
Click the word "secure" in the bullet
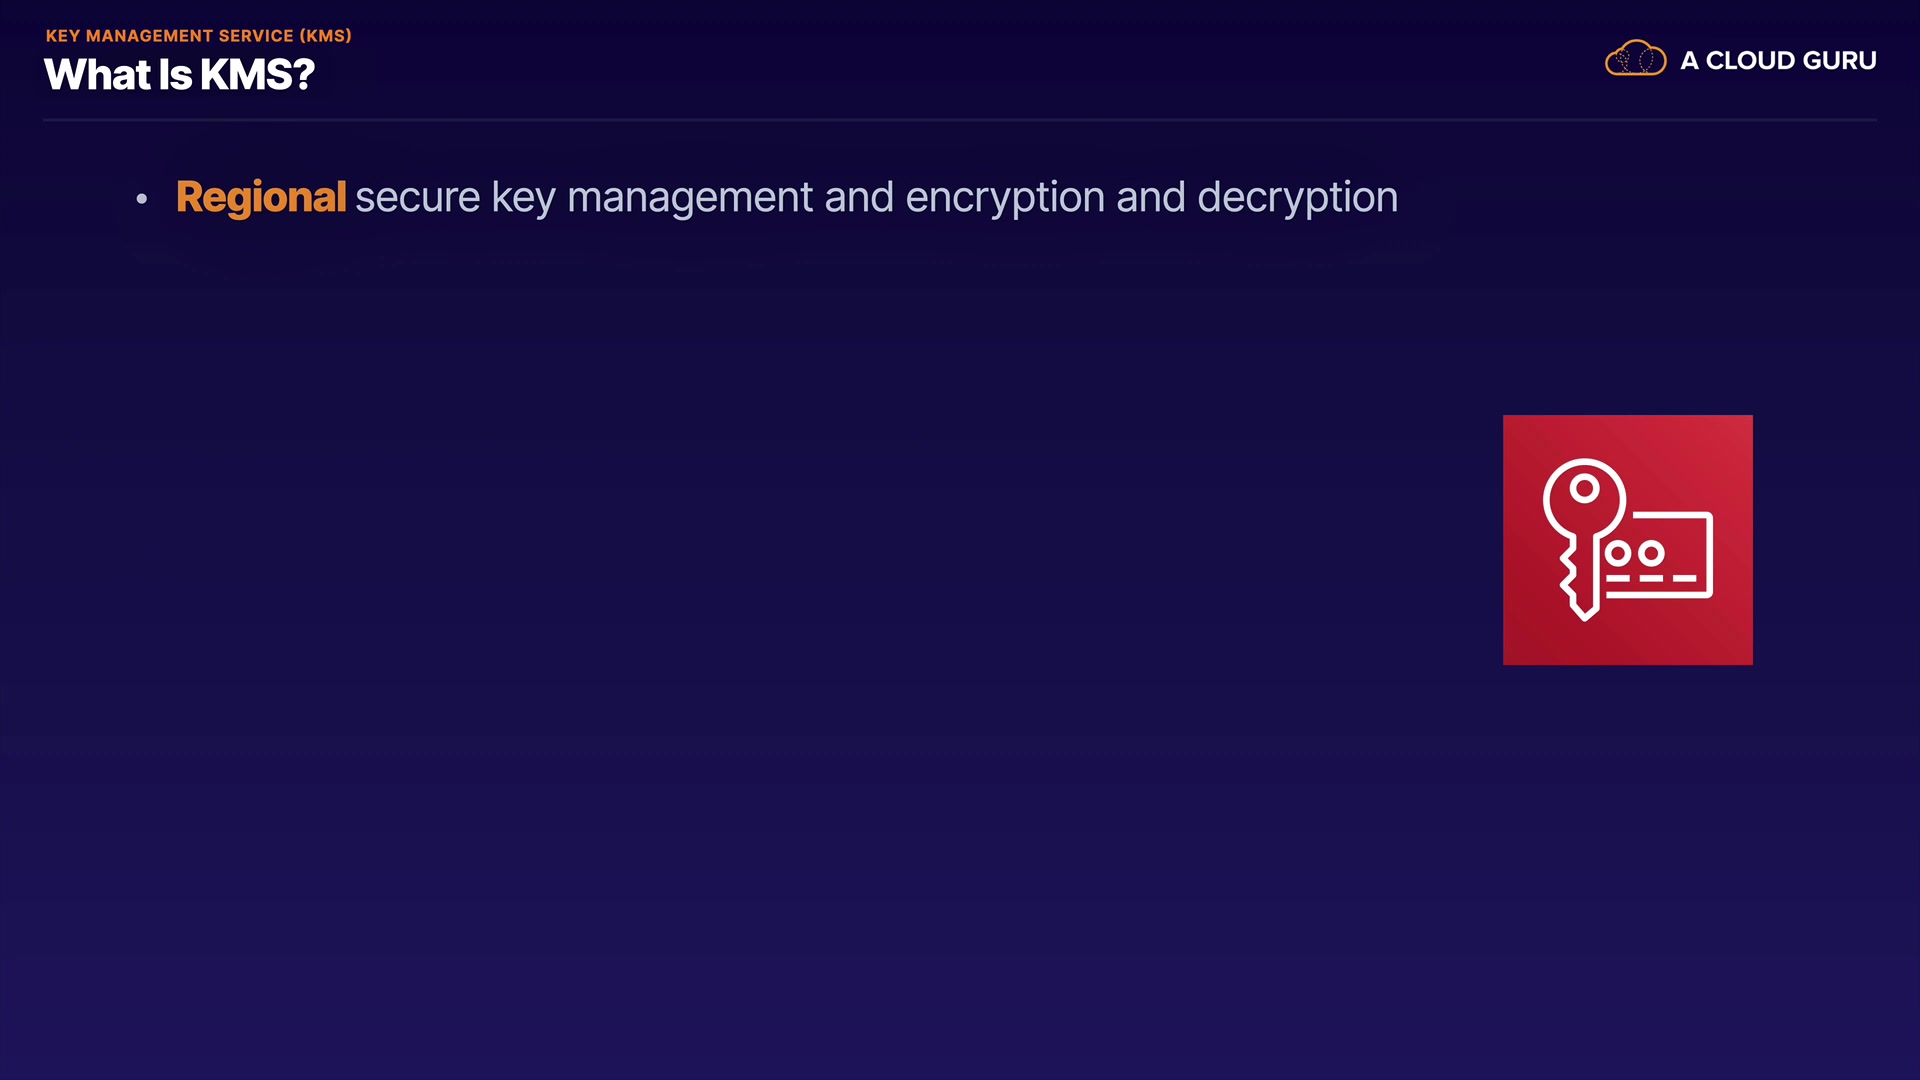(x=417, y=197)
